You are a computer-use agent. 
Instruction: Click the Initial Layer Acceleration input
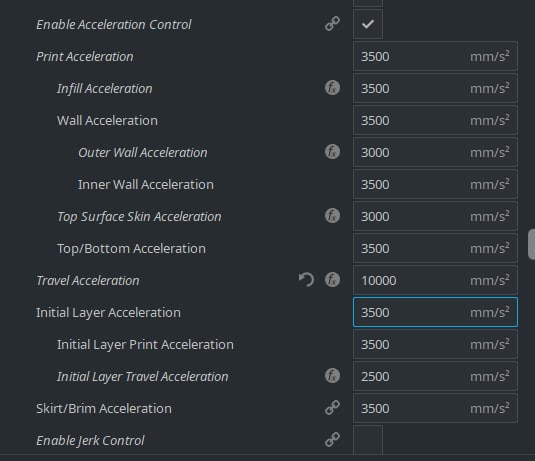pyautogui.click(x=435, y=312)
